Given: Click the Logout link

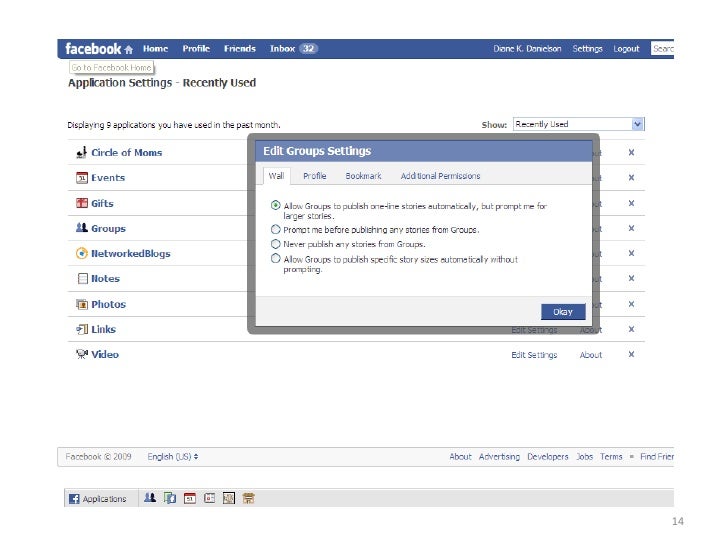Looking at the screenshot, I should point(626,49).
